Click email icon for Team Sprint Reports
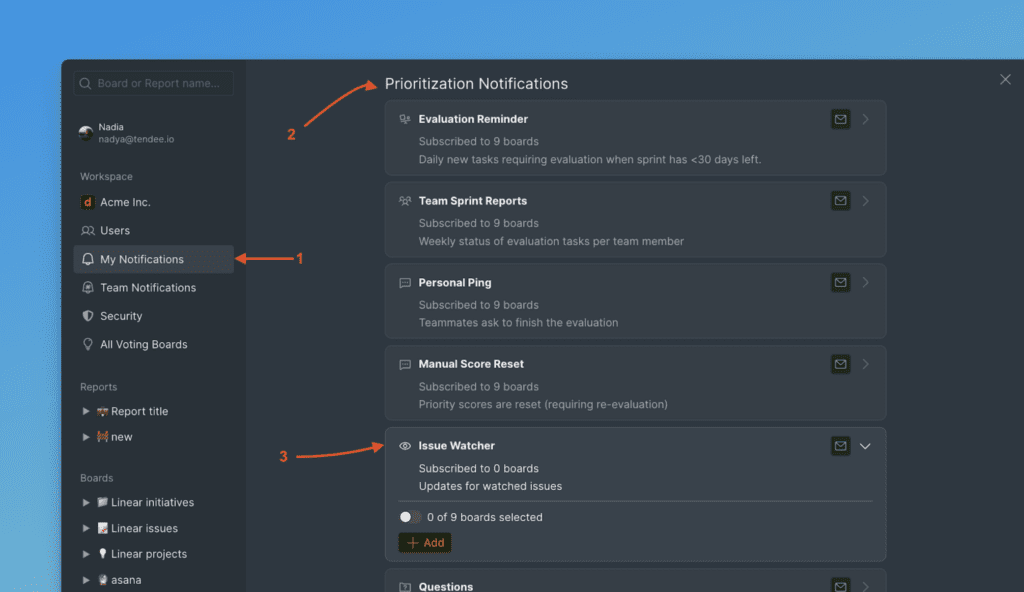Screen dimensions: 1024x592 click(840, 201)
